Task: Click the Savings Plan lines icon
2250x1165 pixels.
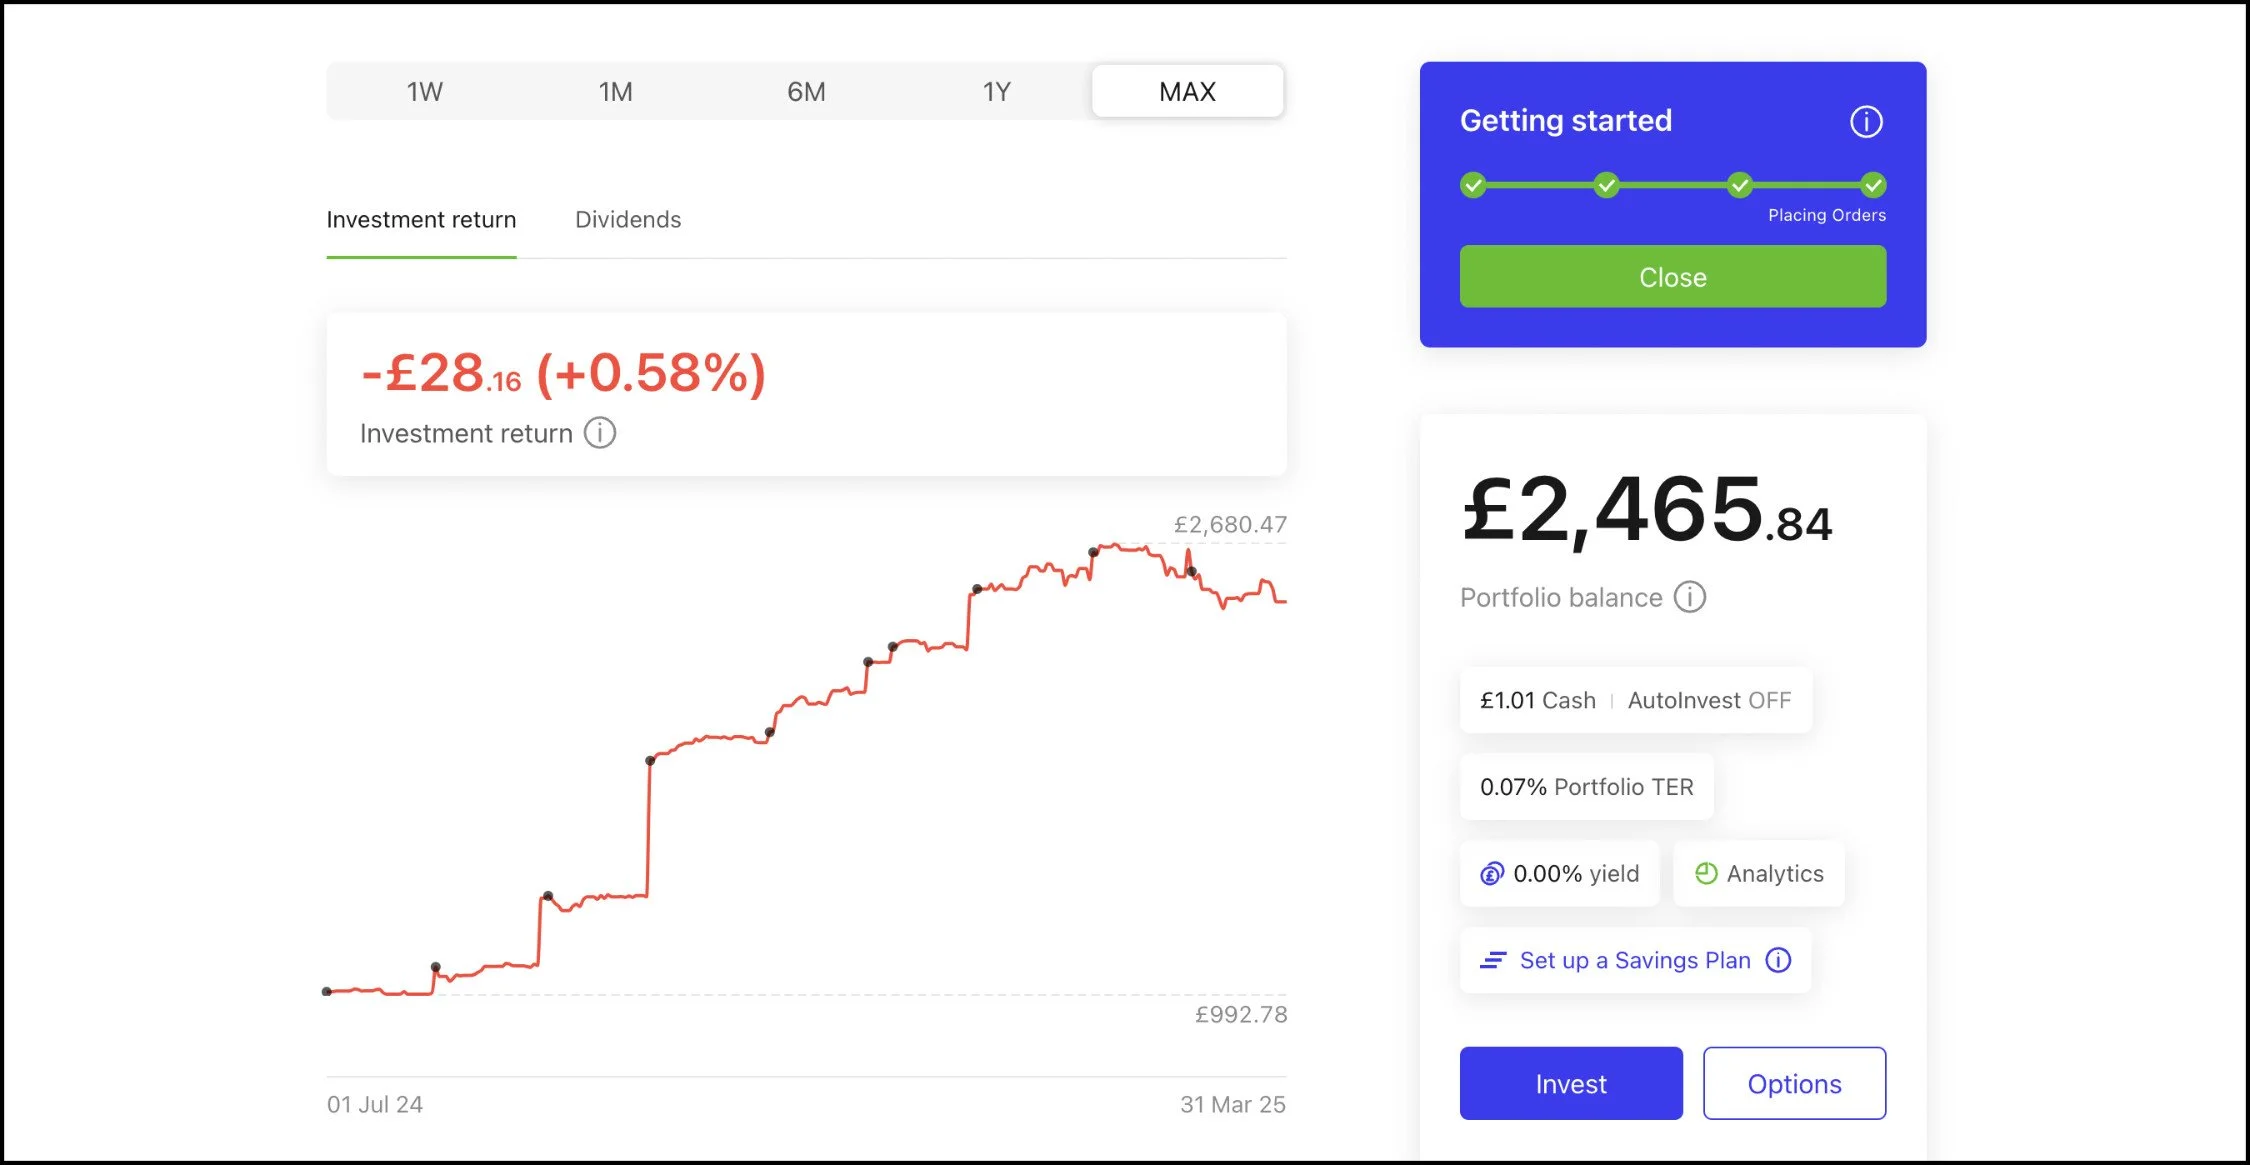Action: tap(1493, 960)
